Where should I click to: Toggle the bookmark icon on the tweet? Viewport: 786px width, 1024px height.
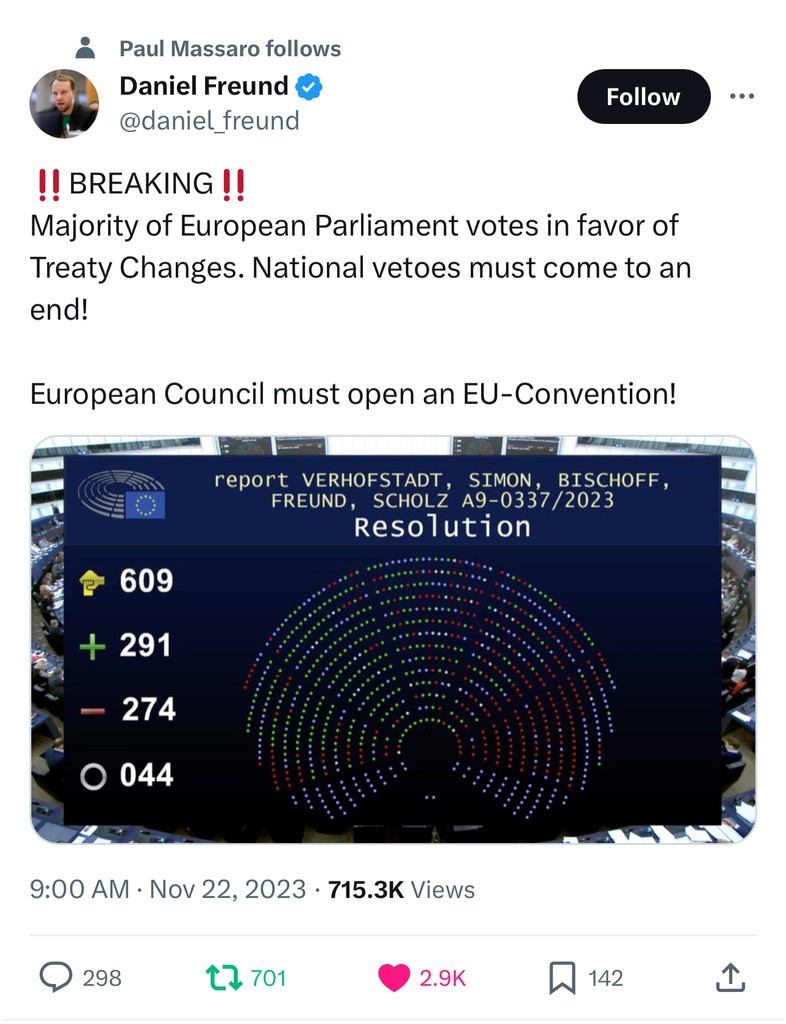tap(563, 977)
